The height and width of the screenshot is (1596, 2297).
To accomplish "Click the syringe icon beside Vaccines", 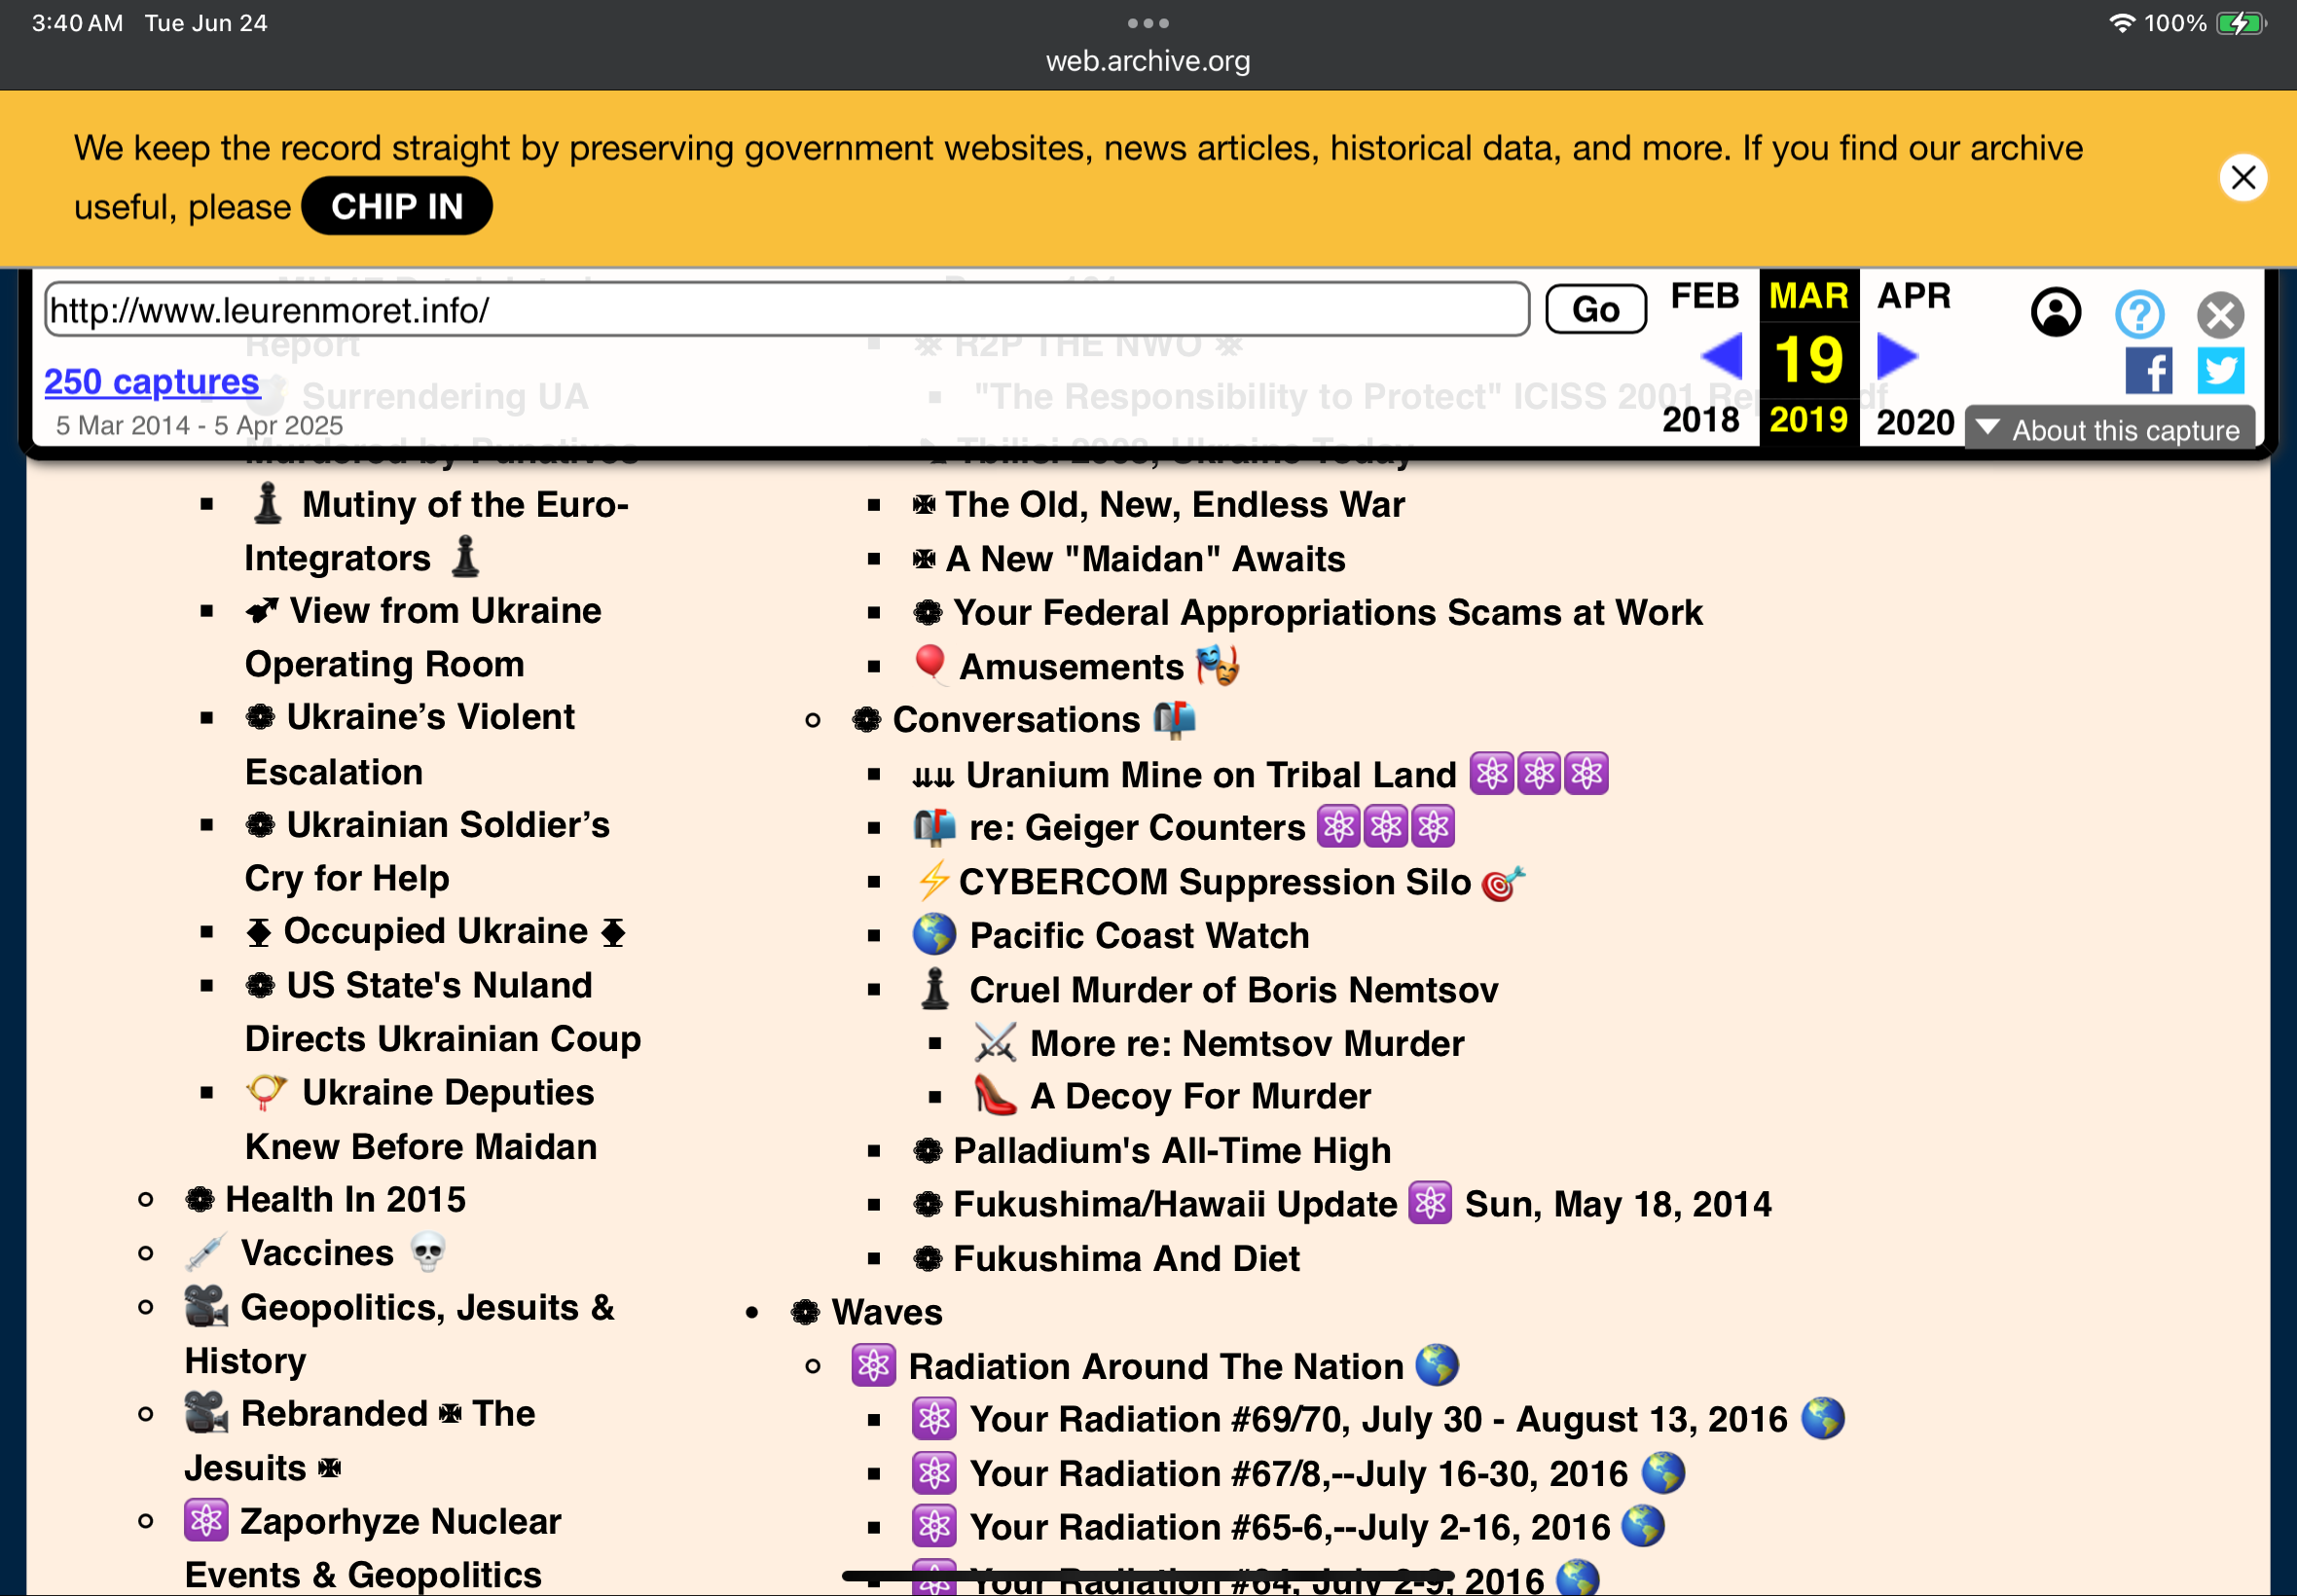I will point(206,1252).
